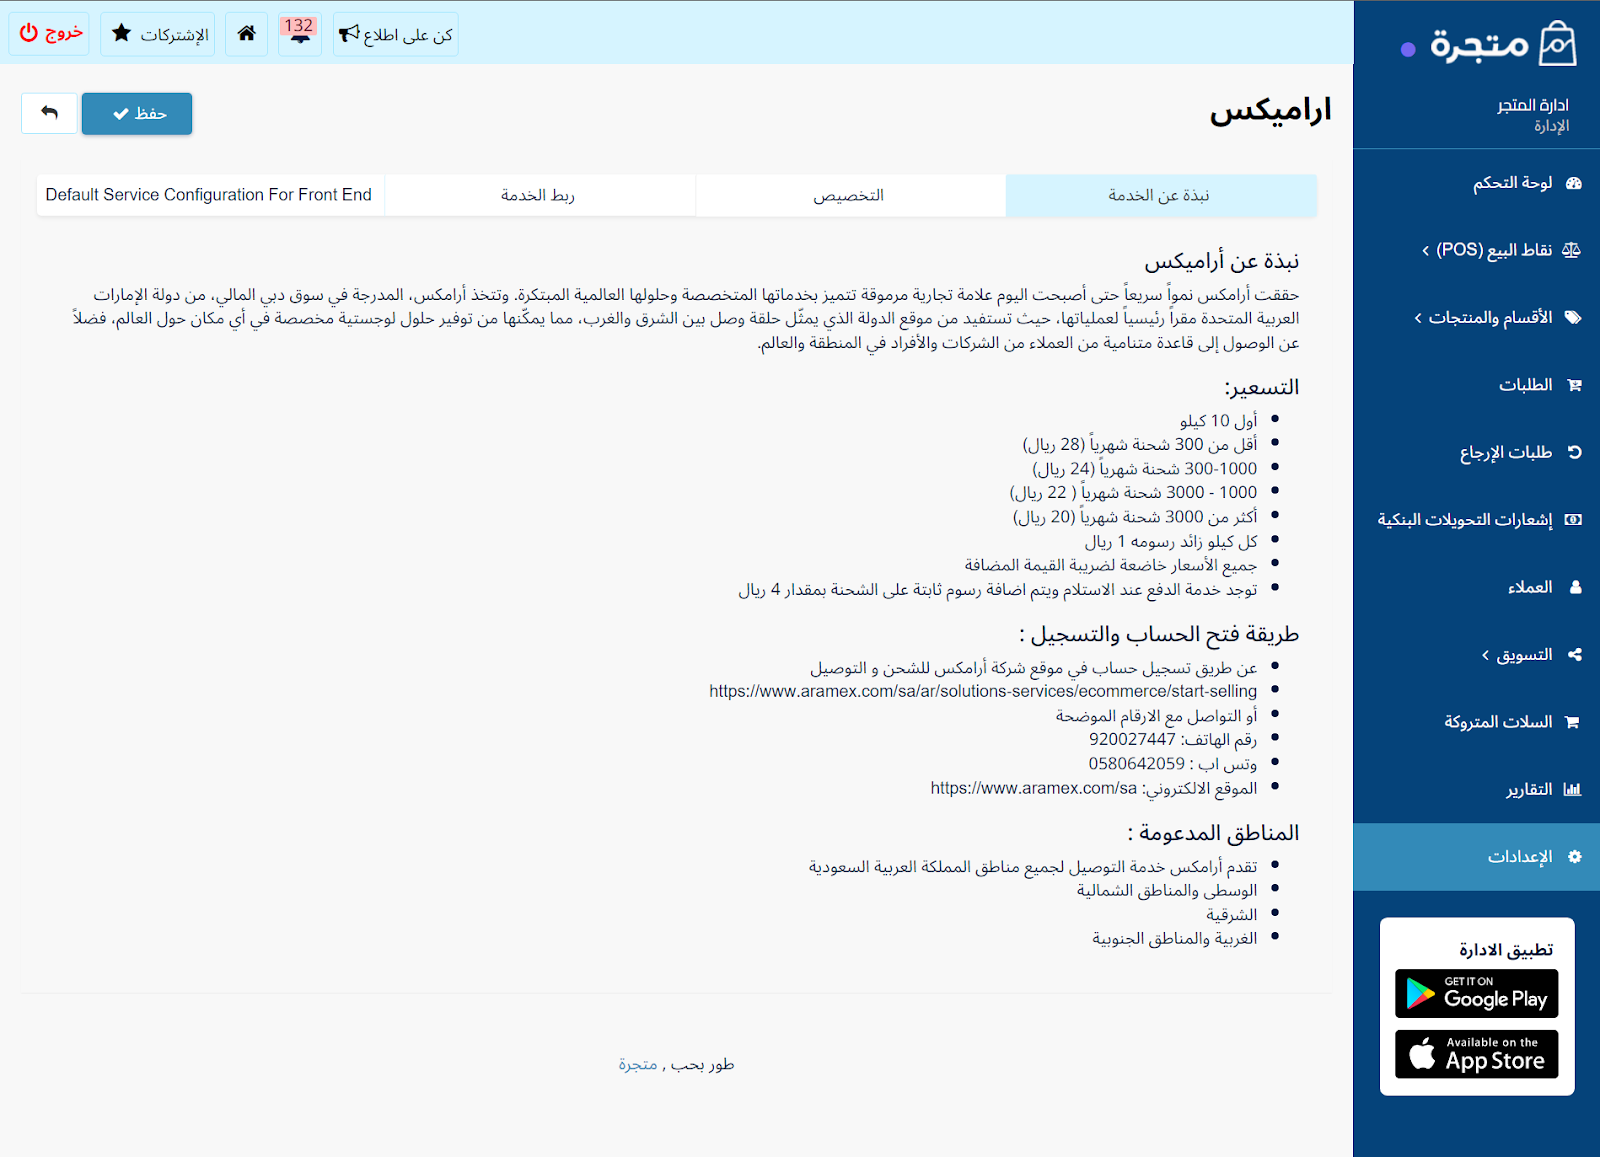1600x1157 pixels.
Task: Click the cart icon for السلات المتروكة
Action: (1572, 722)
